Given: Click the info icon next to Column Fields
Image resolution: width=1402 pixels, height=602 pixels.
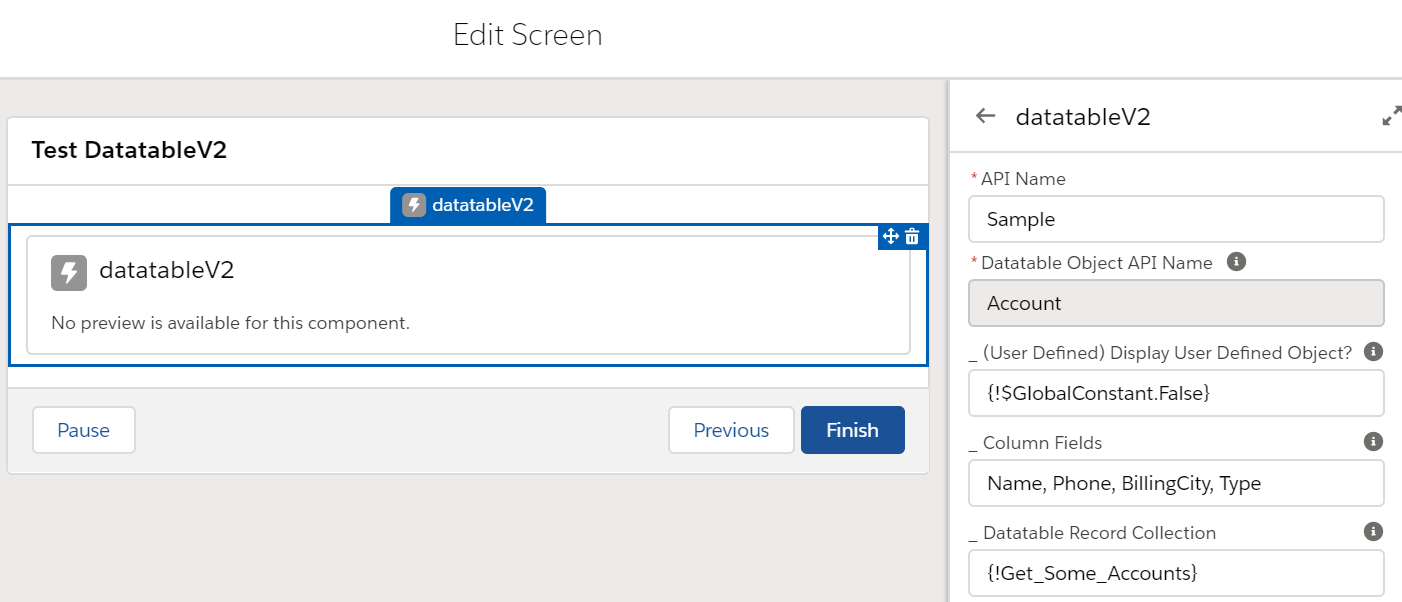Looking at the screenshot, I should [1372, 441].
